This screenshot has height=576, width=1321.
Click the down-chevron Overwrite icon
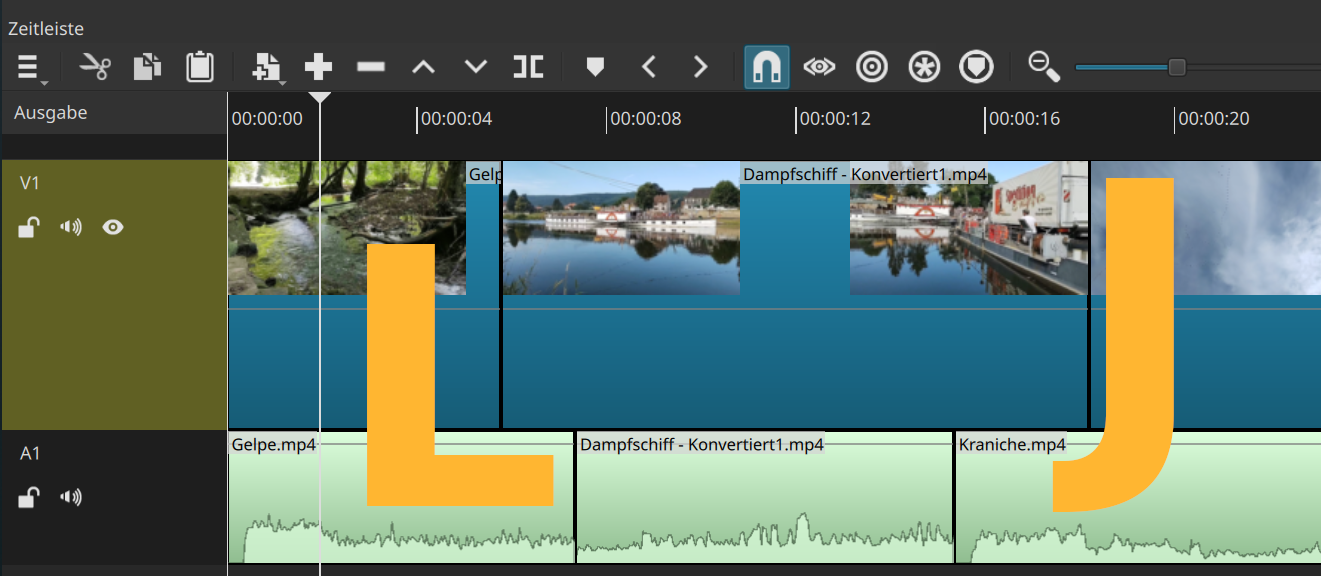coord(476,67)
